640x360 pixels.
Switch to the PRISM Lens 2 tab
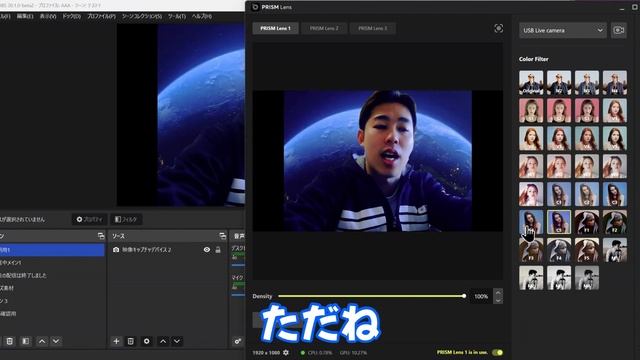[x=324, y=28]
